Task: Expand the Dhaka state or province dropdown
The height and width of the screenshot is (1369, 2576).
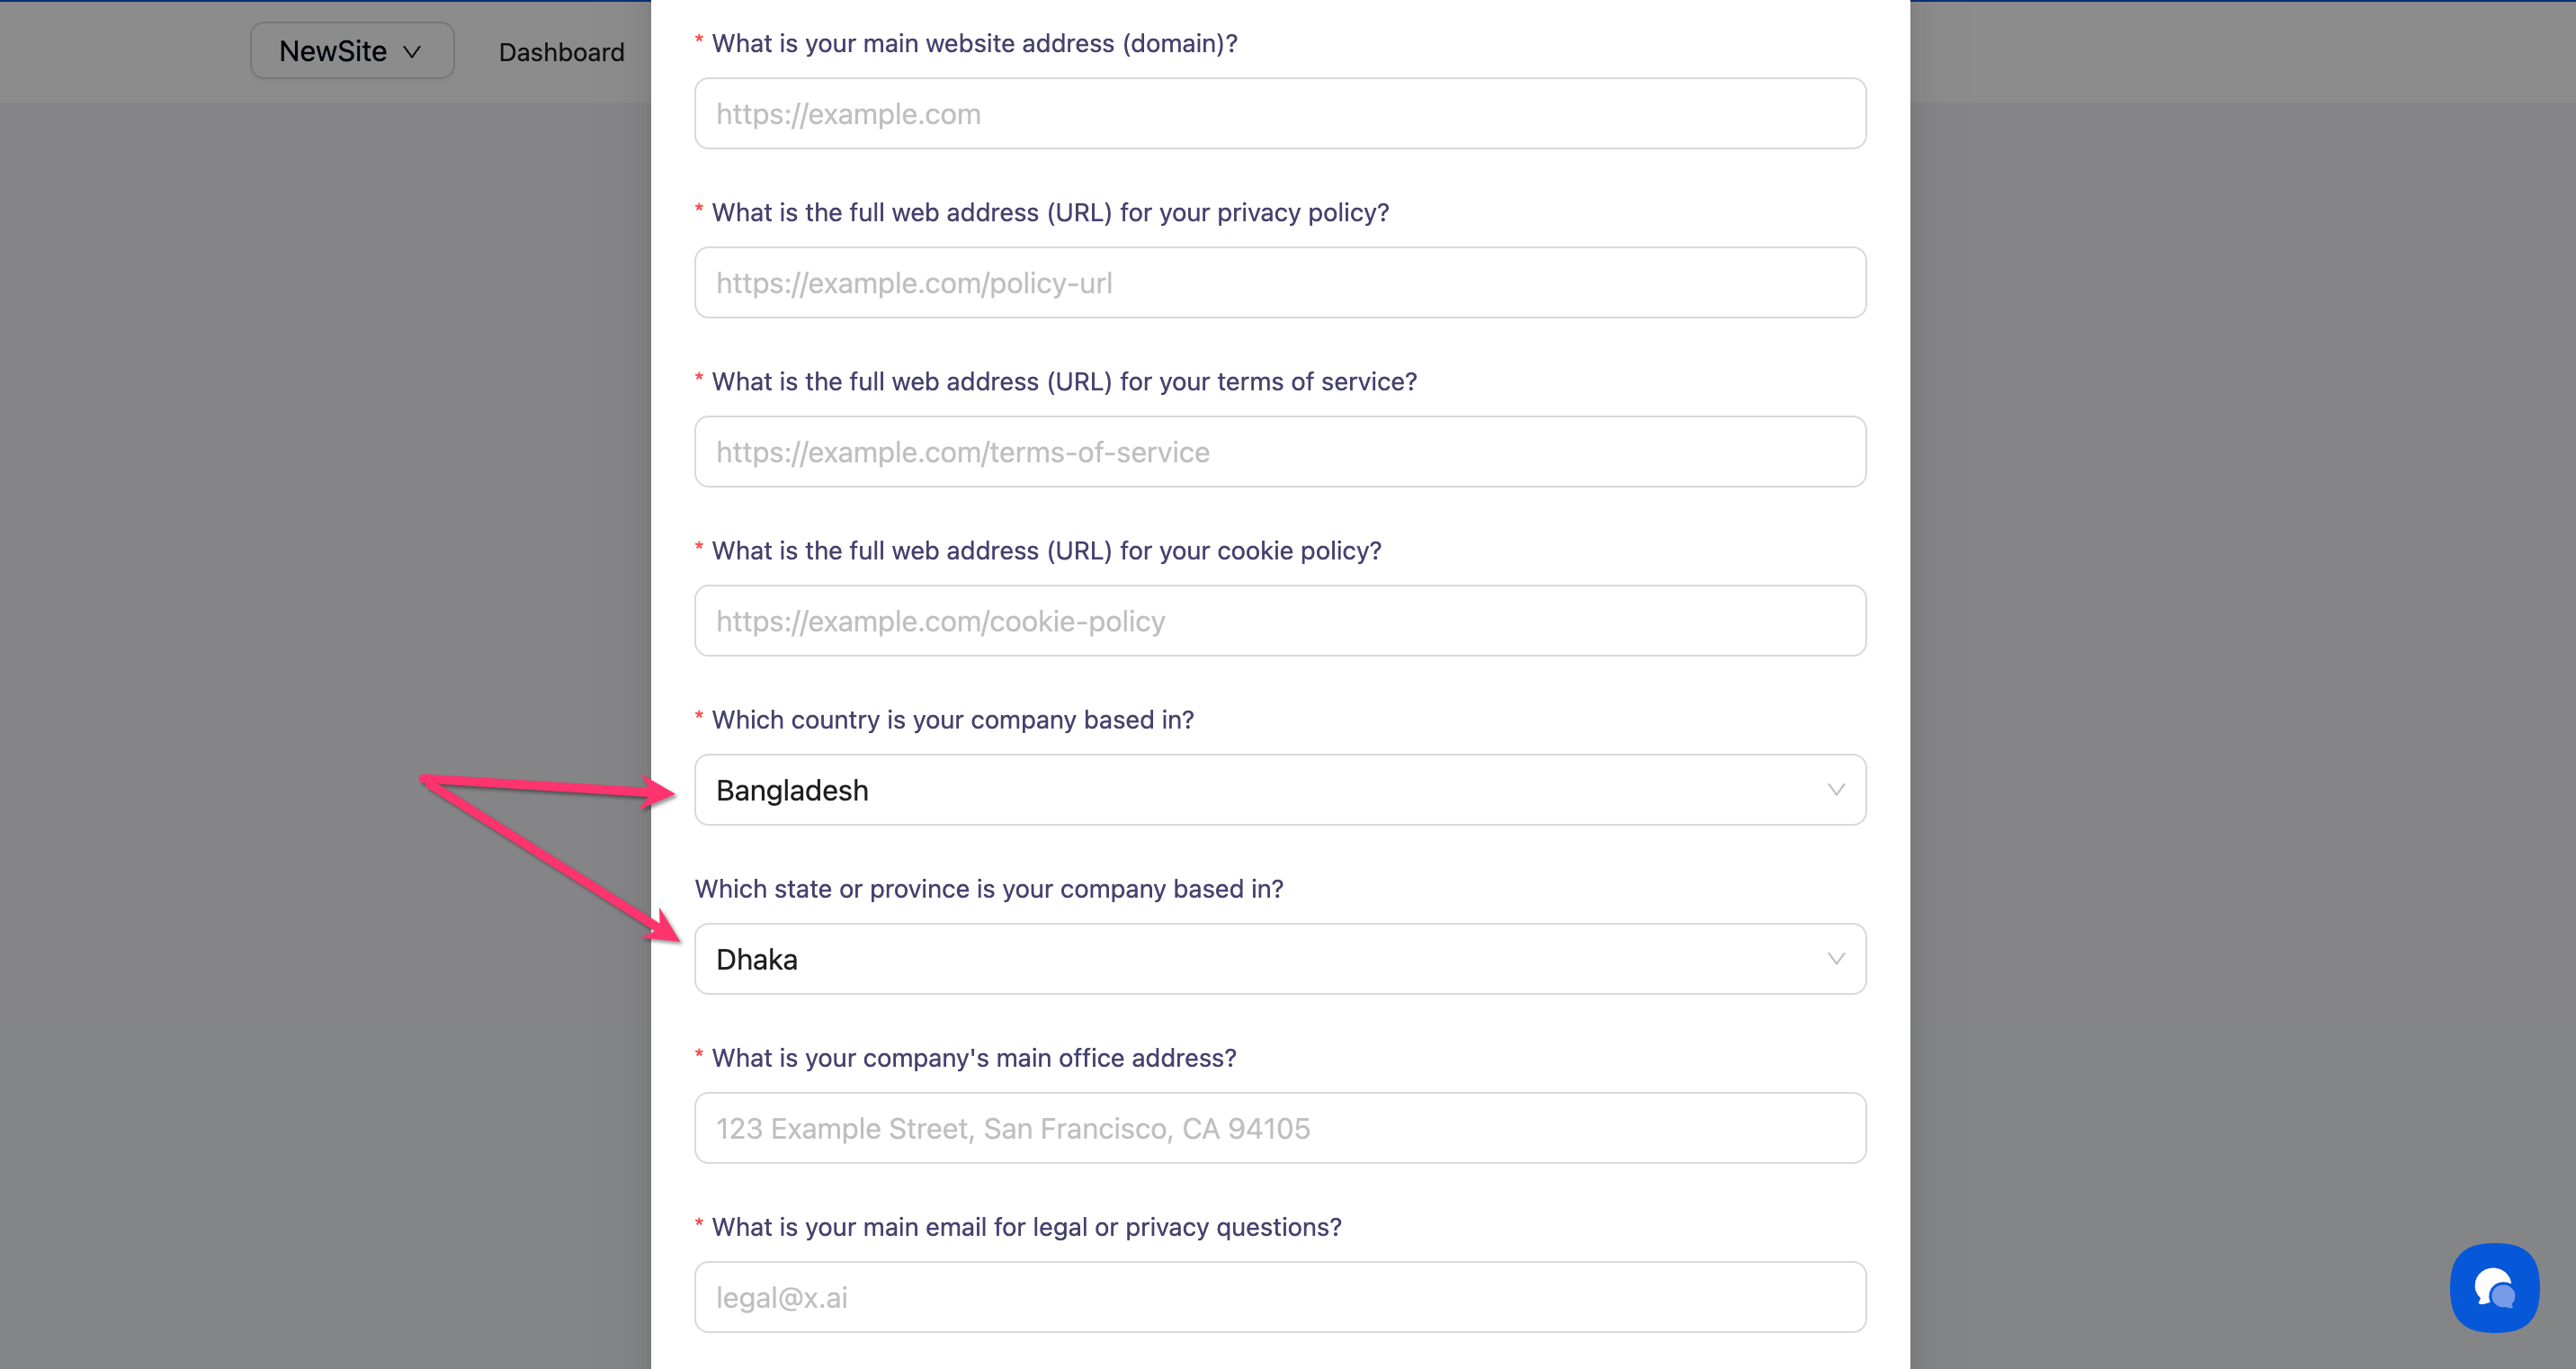Action: point(1279,959)
